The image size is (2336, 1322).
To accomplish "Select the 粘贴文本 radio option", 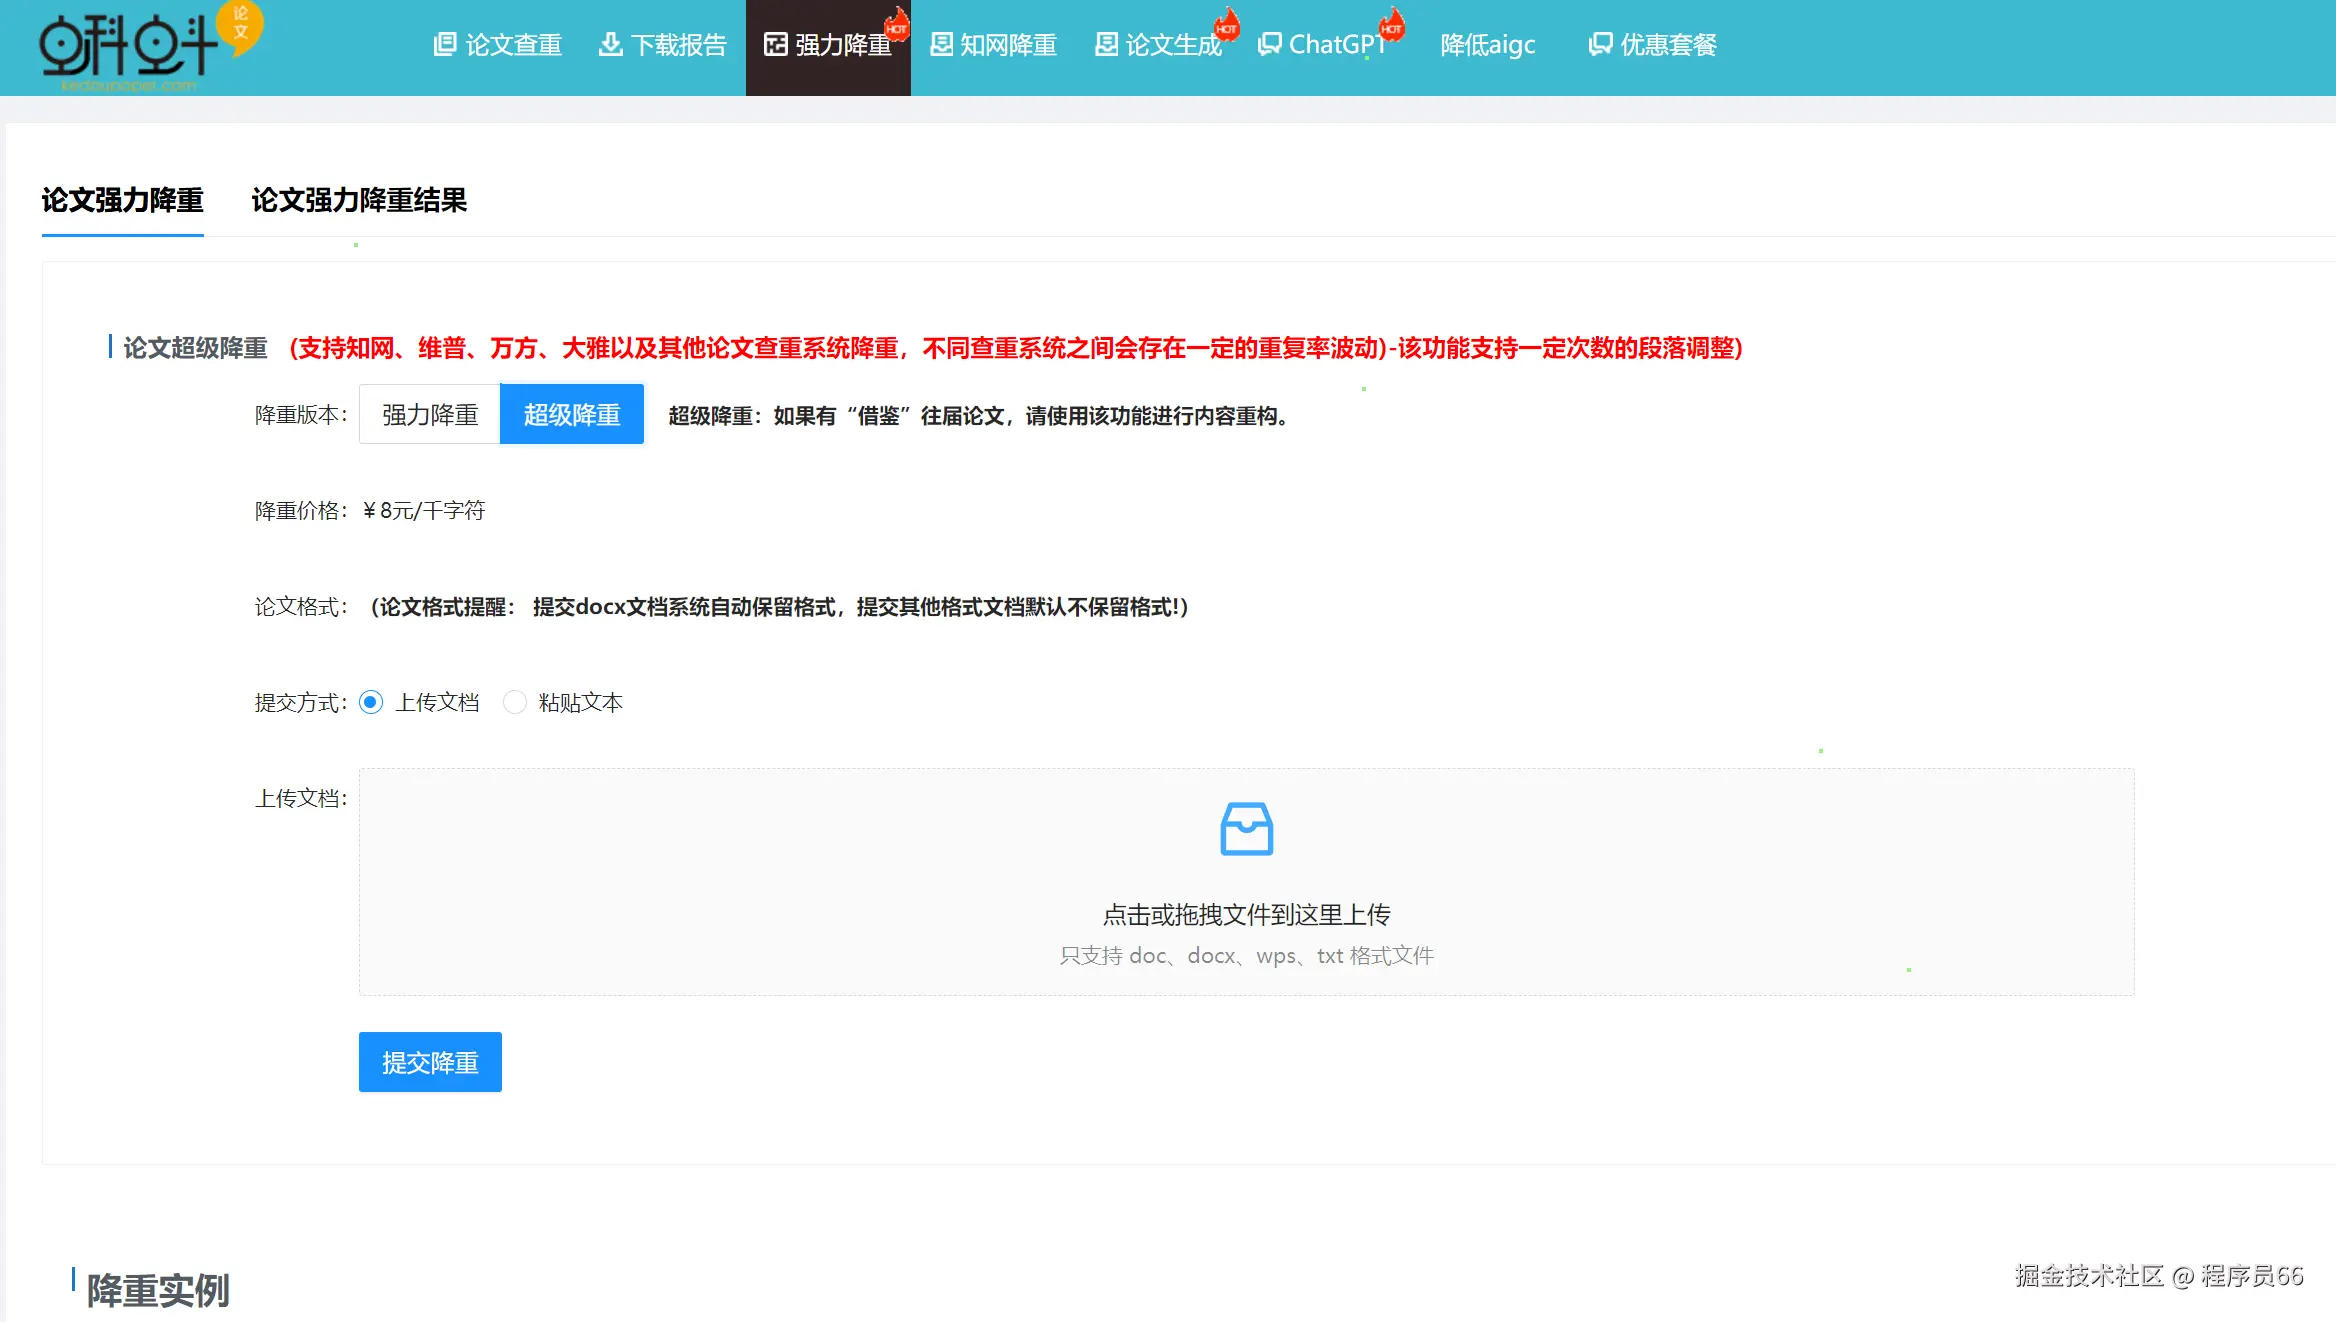I will coord(515,702).
